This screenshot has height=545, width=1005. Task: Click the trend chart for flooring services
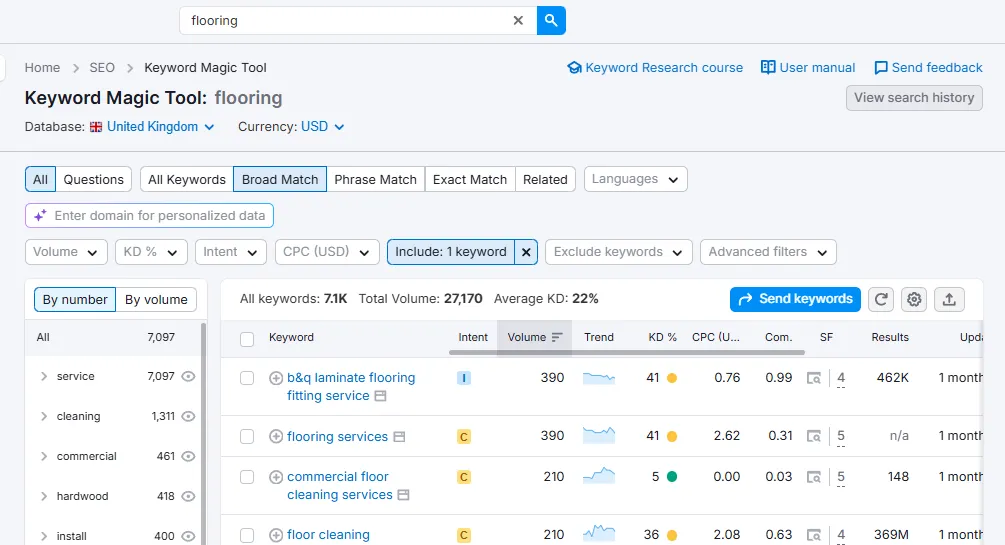[x=599, y=435]
